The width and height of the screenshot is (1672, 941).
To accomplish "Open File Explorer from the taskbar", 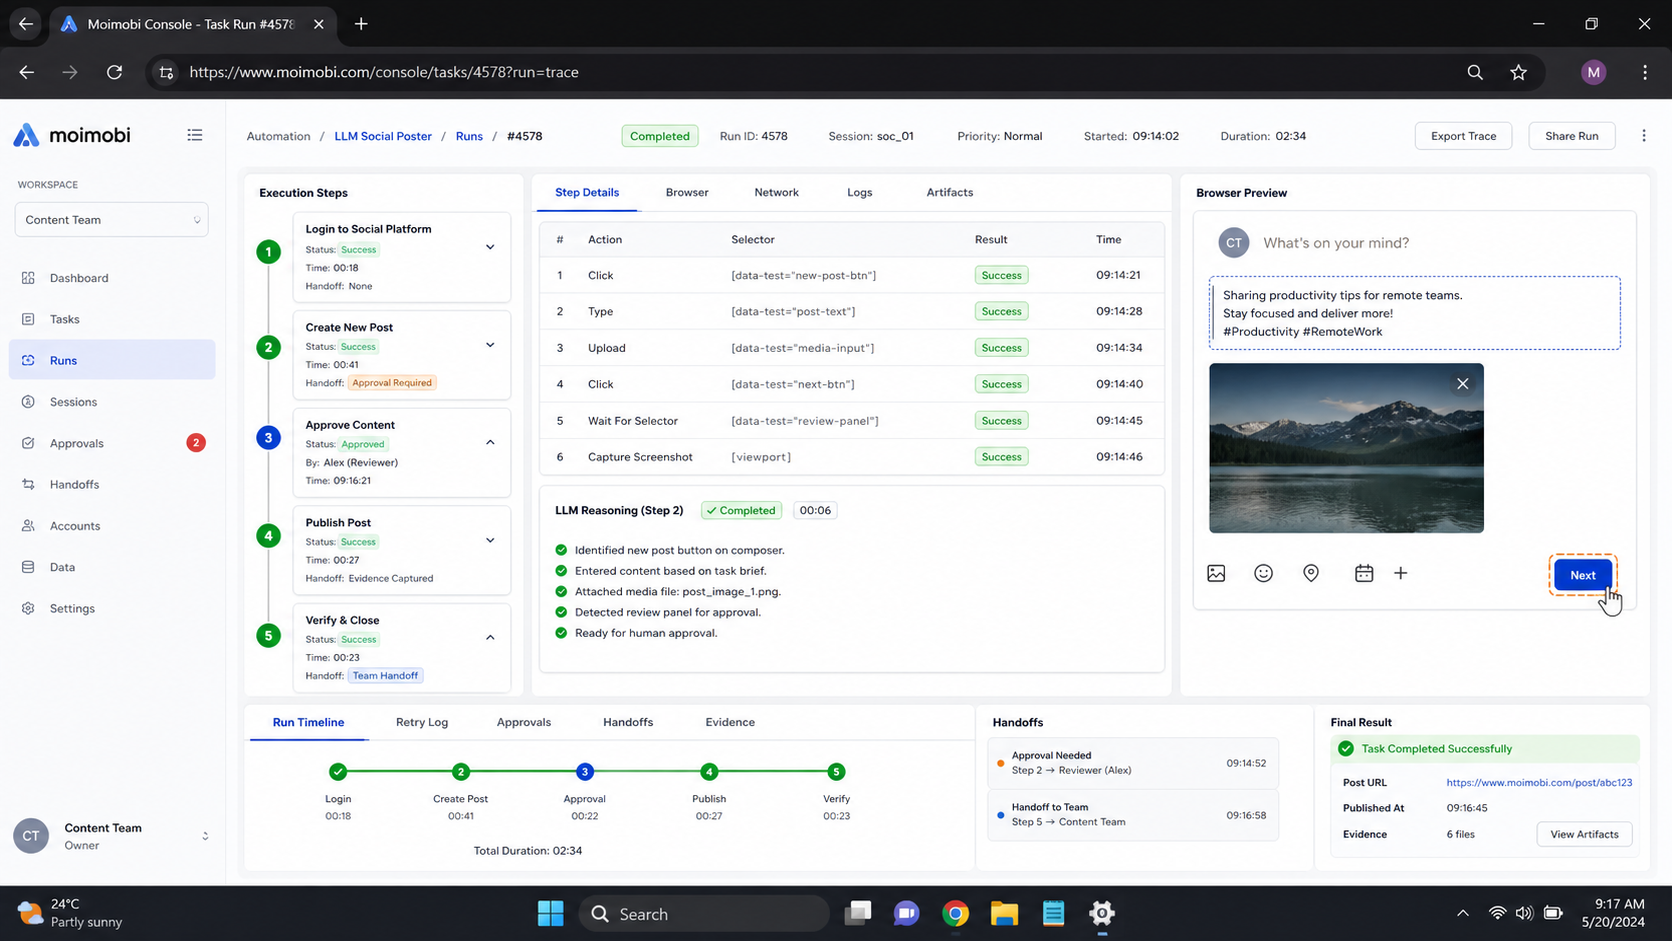I will point(1004,913).
